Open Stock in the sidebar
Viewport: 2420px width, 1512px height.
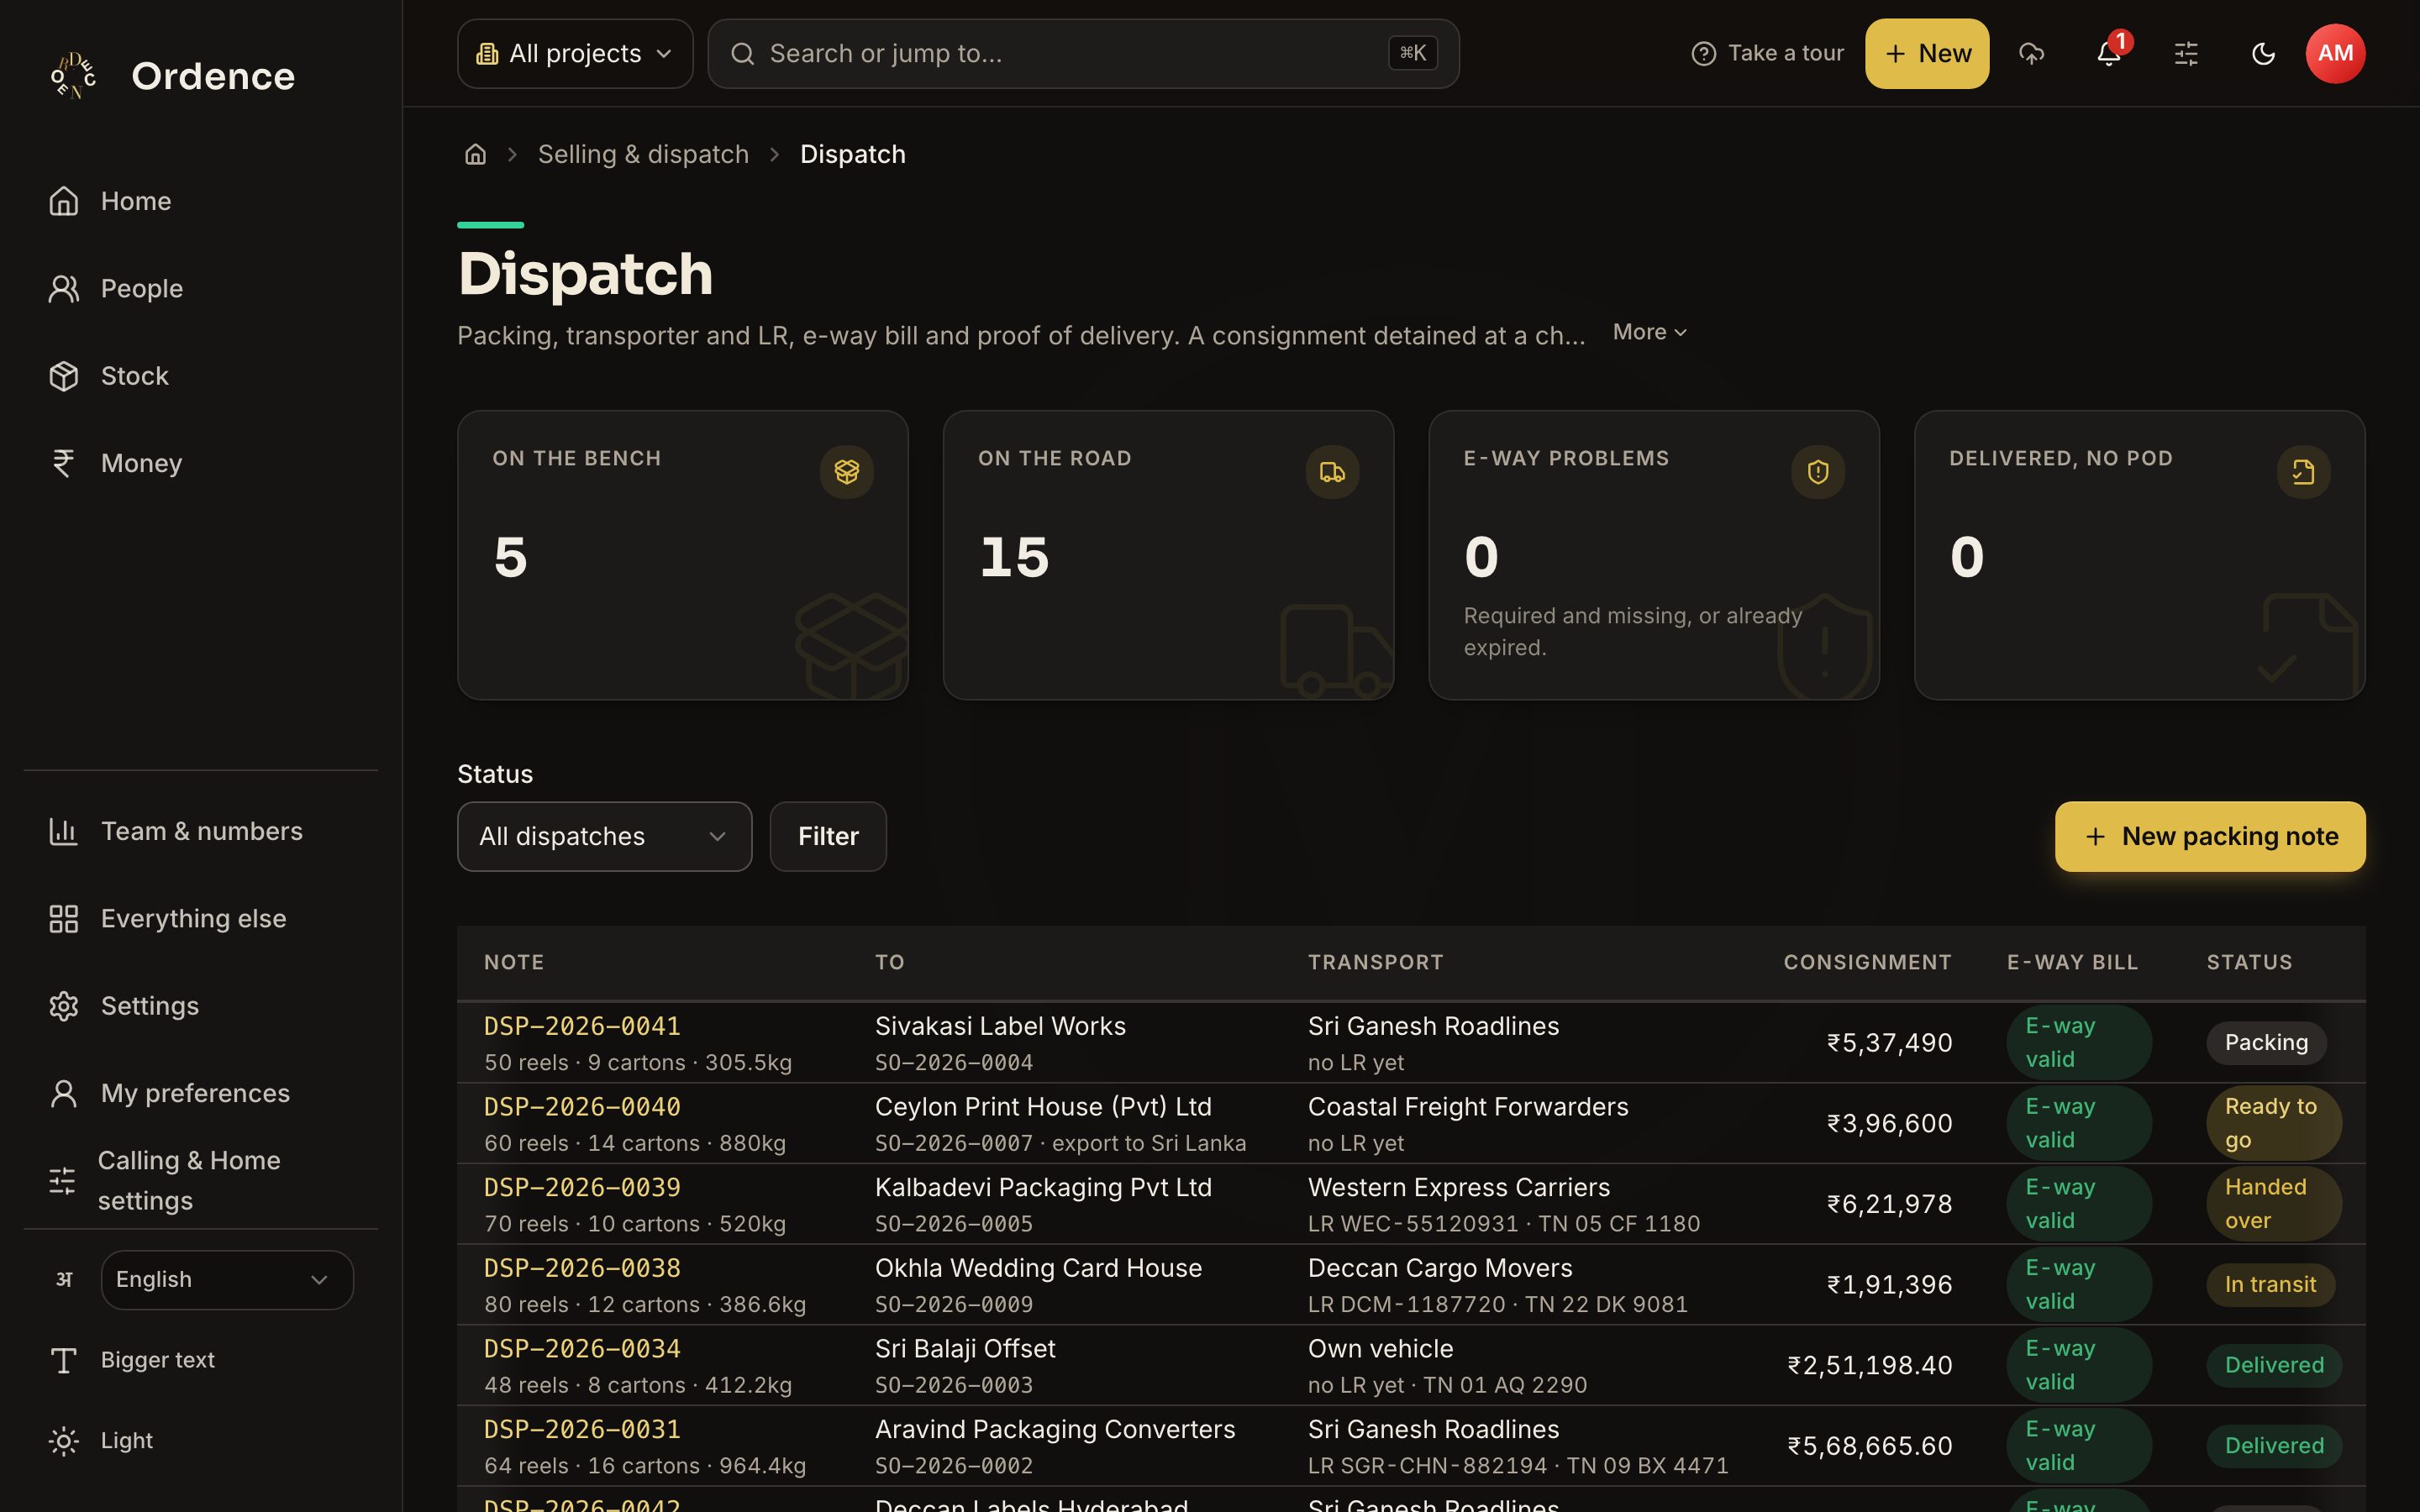200,376
